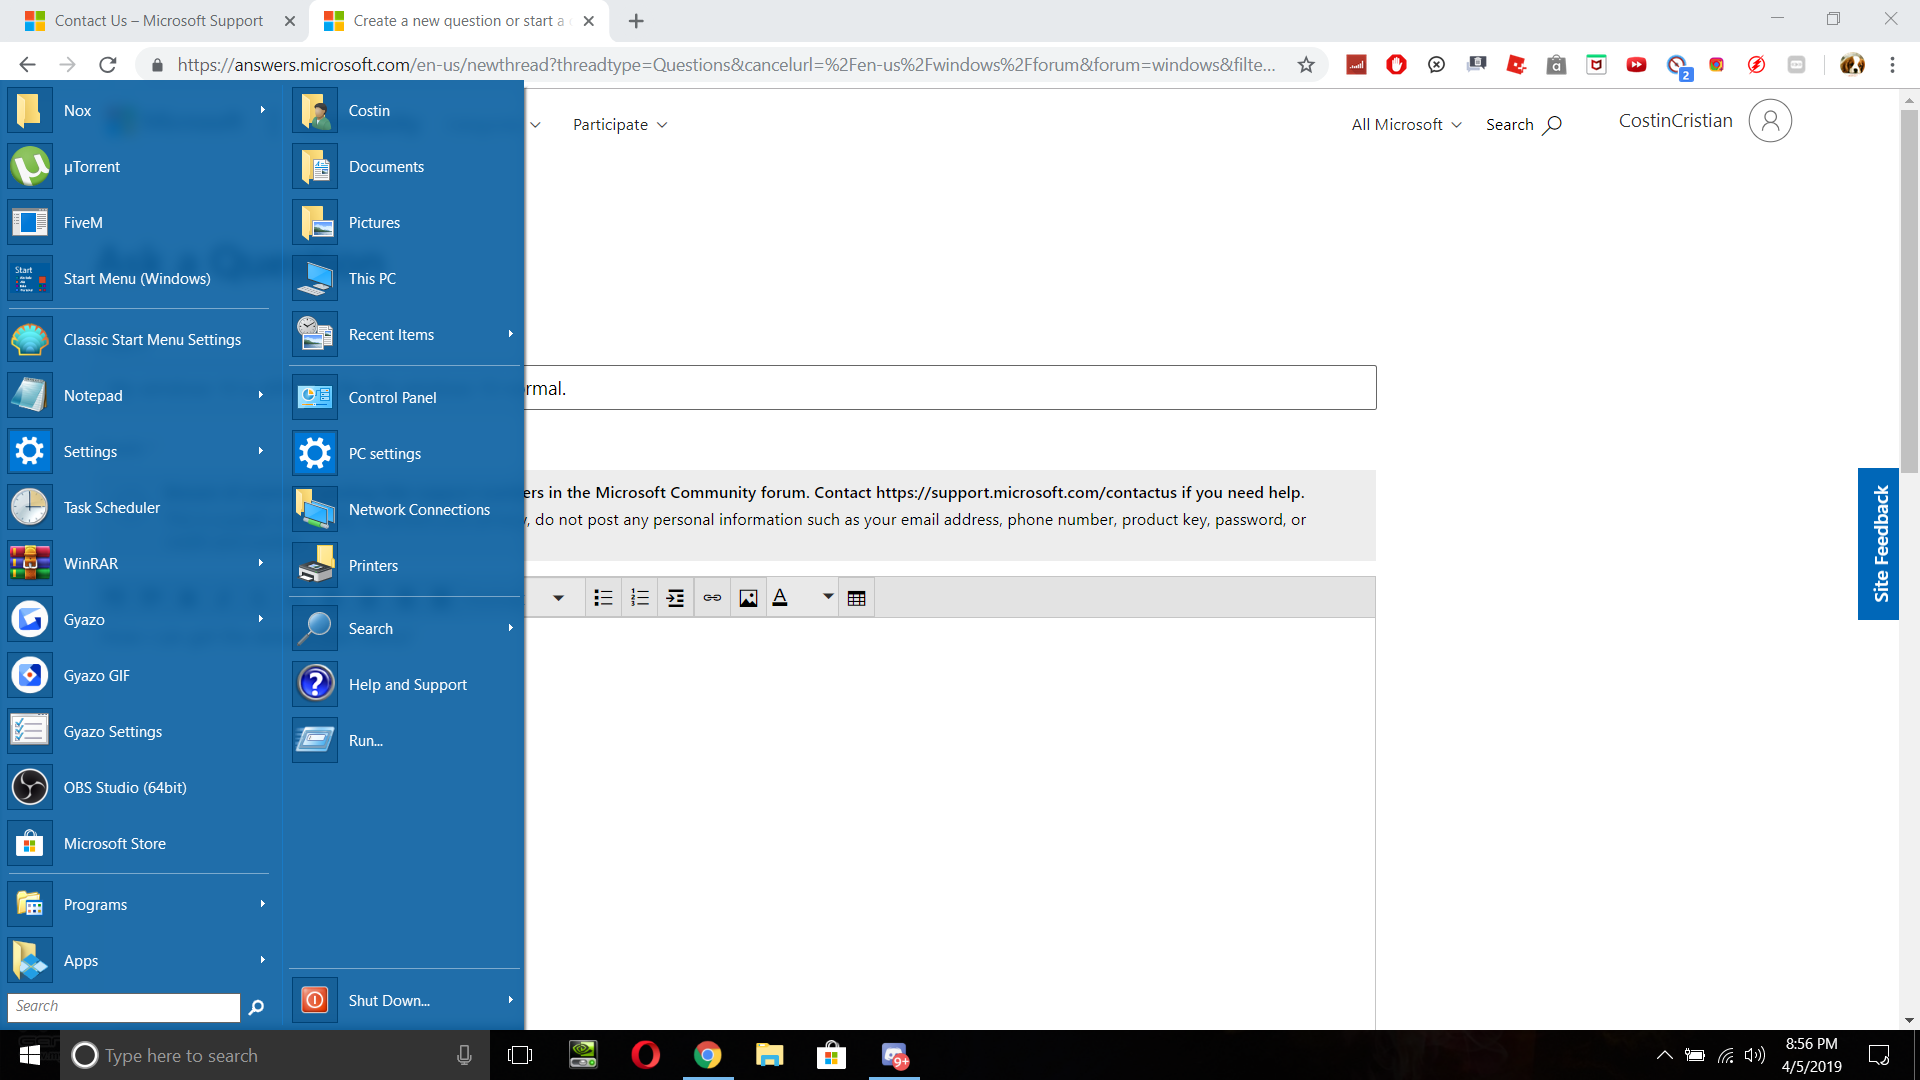Expand Recent Items submenu

510,334
